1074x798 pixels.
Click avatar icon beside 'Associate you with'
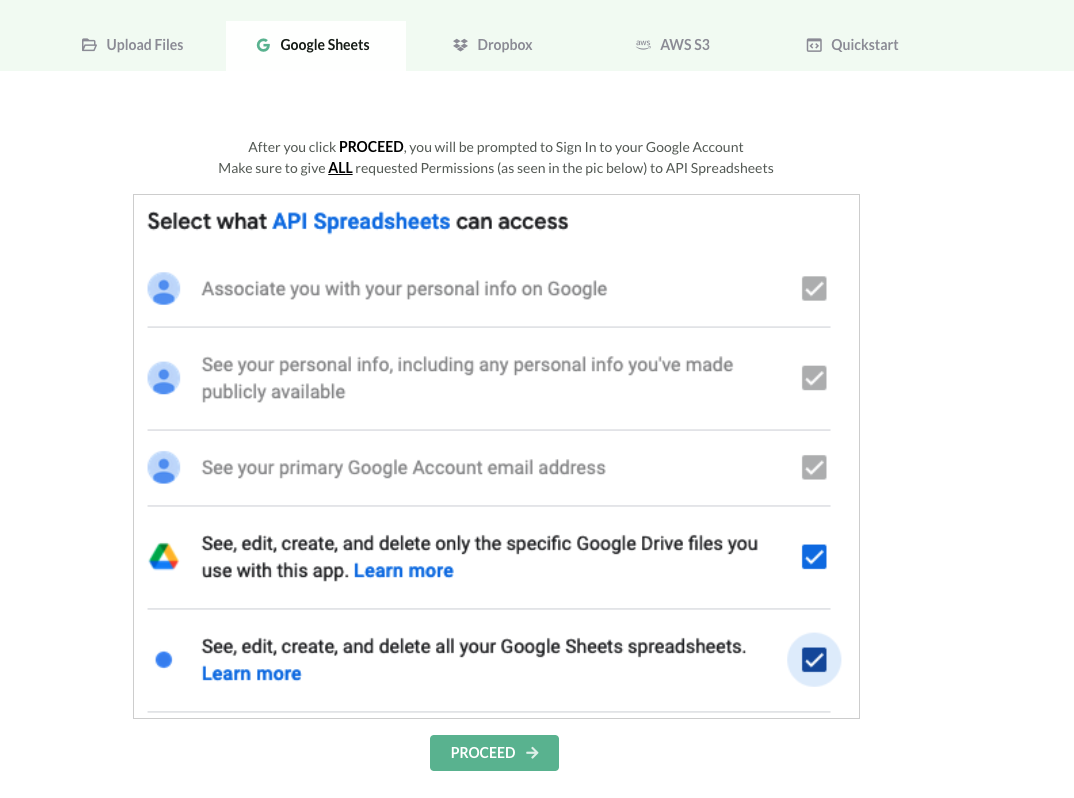[x=164, y=288]
